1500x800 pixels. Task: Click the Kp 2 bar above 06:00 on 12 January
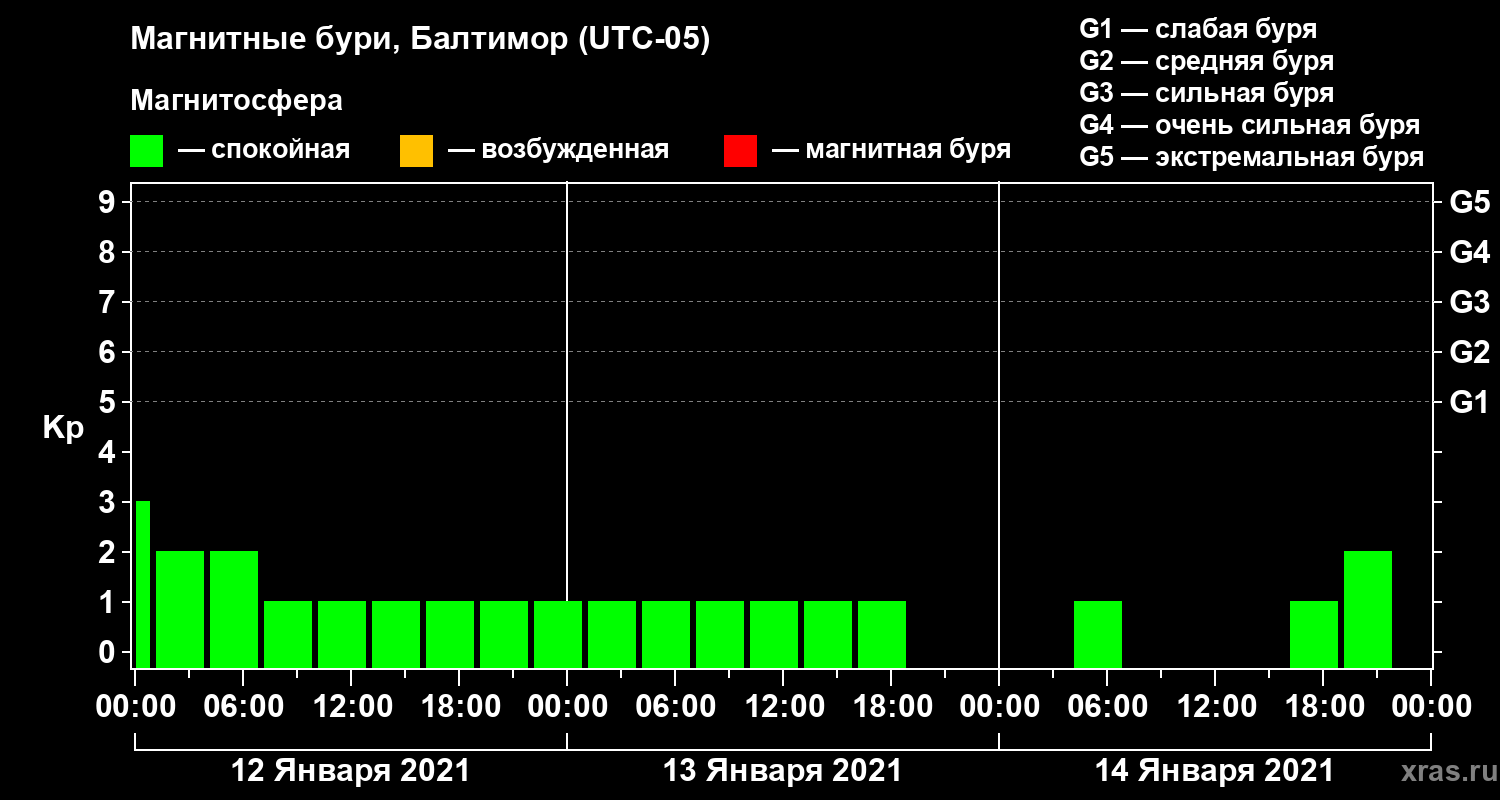click(234, 609)
